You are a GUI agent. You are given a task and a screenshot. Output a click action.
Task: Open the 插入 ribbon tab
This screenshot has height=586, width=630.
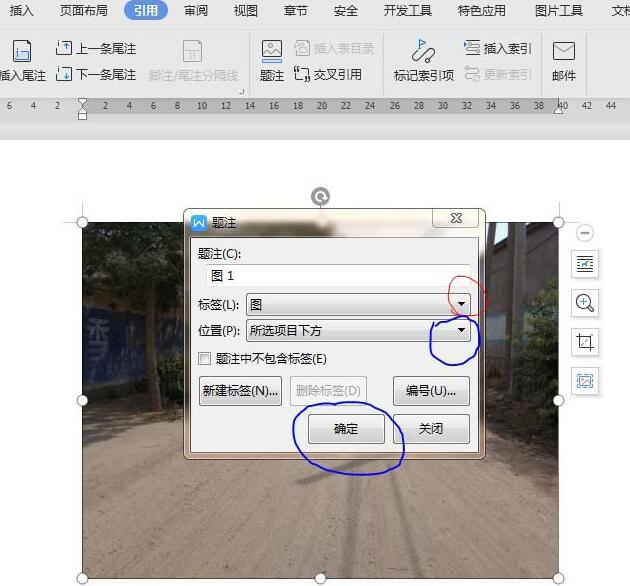[x=21, y=10]
